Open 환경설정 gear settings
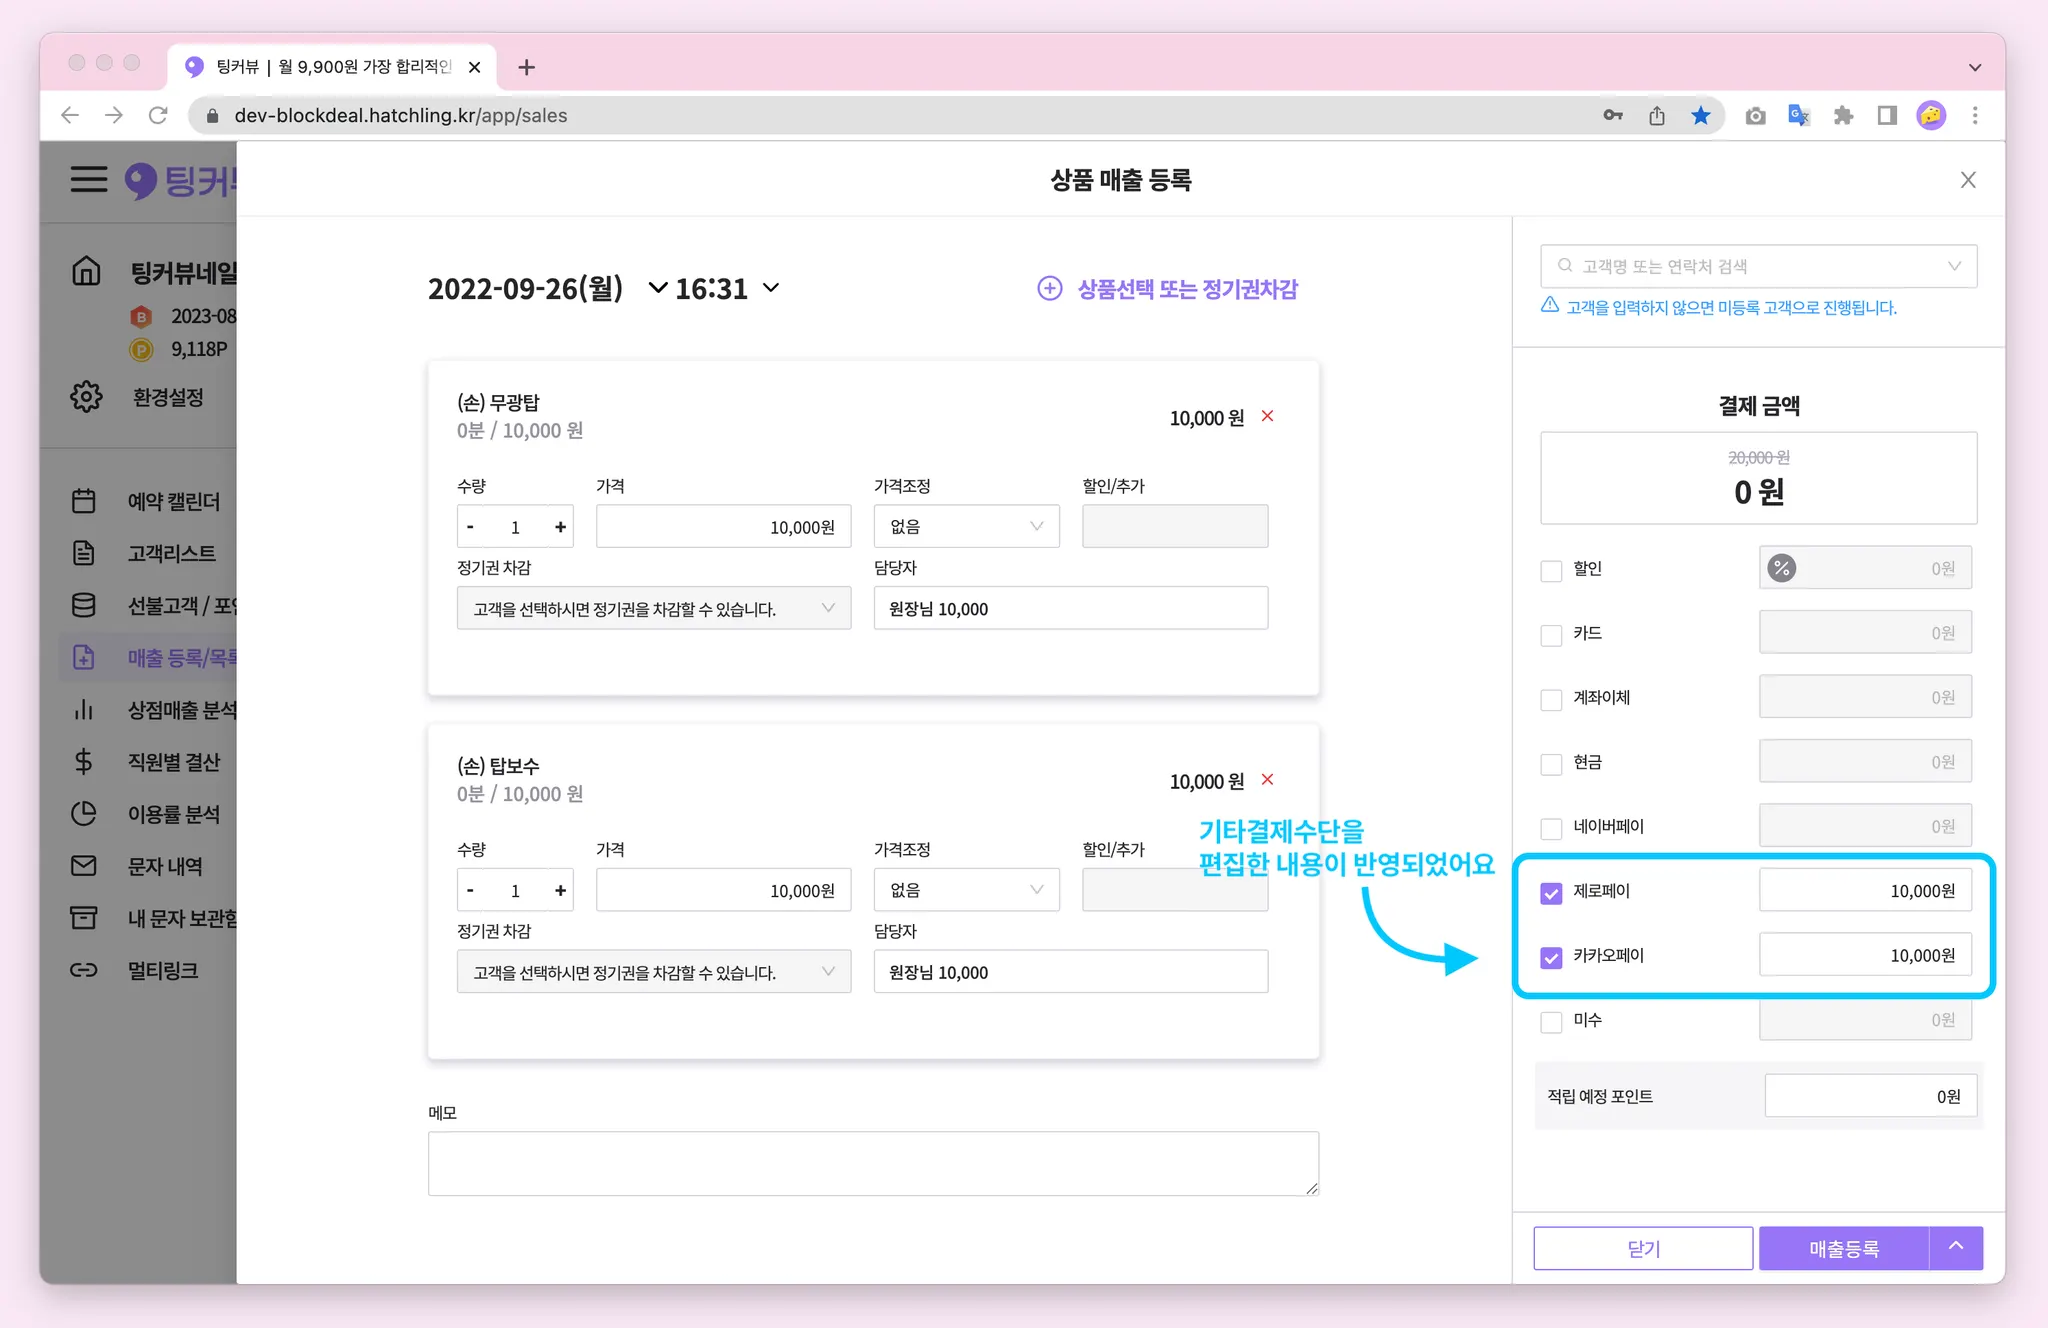Screen dimensions: 2048x1328 (x=86, y=397)
